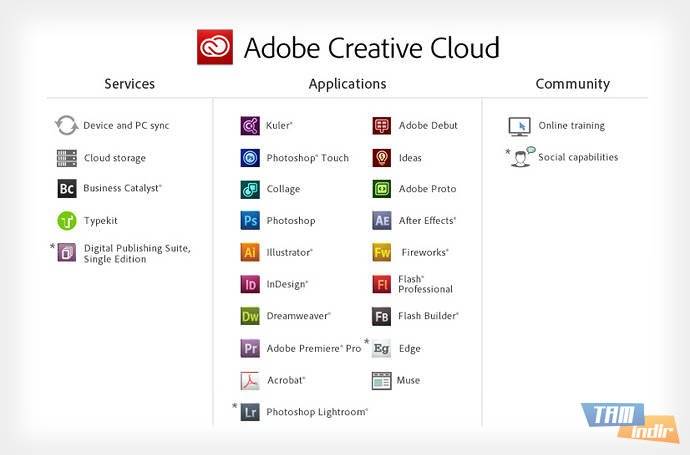Screen dimensions: 690x455
Task: Open the Fireworks Fw icon
Action: point(381,253)
